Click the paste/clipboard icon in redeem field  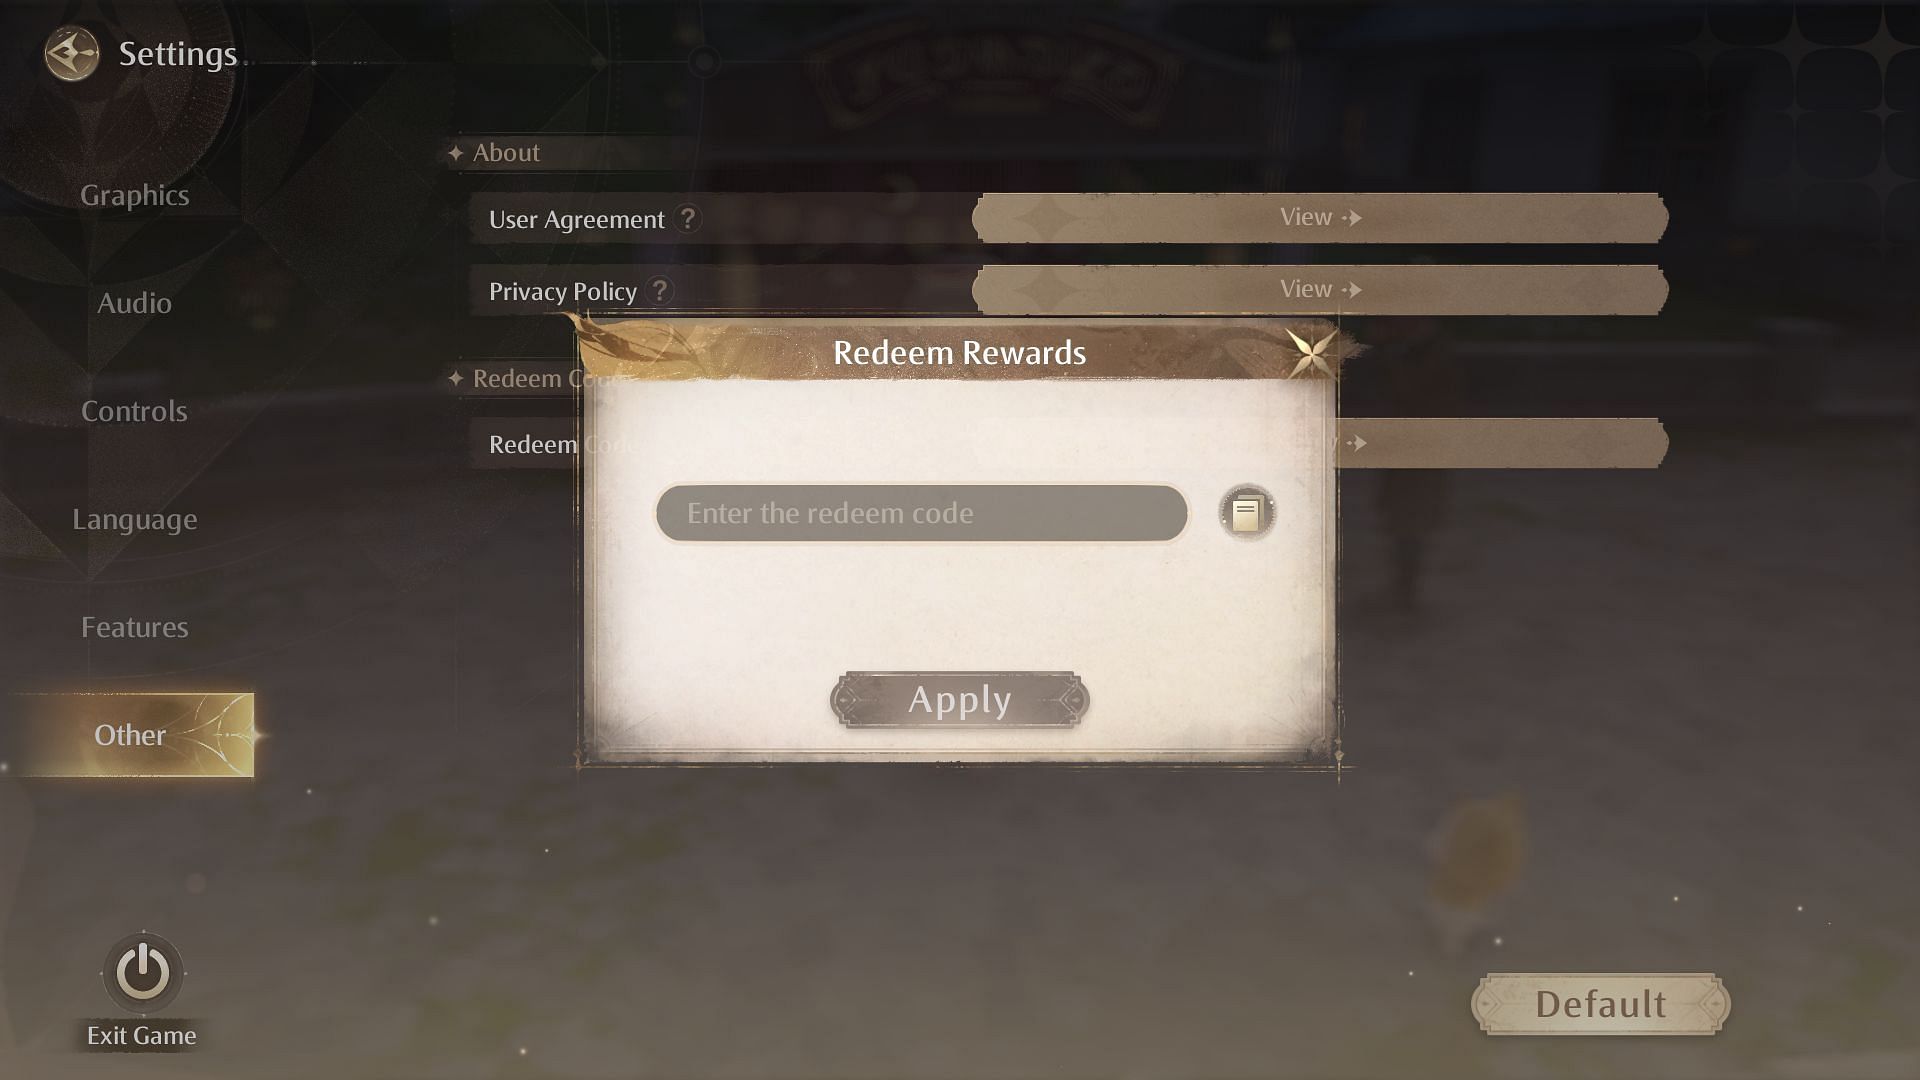pos(1245,512)
